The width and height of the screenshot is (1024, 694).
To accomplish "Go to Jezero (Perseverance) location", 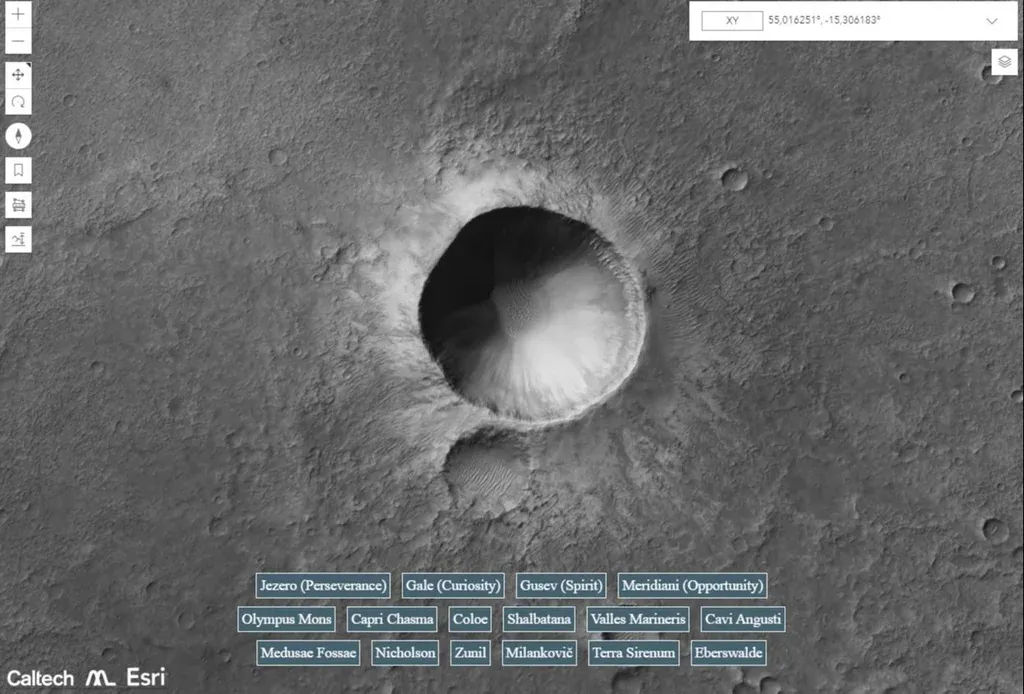I will click(323, 585).
